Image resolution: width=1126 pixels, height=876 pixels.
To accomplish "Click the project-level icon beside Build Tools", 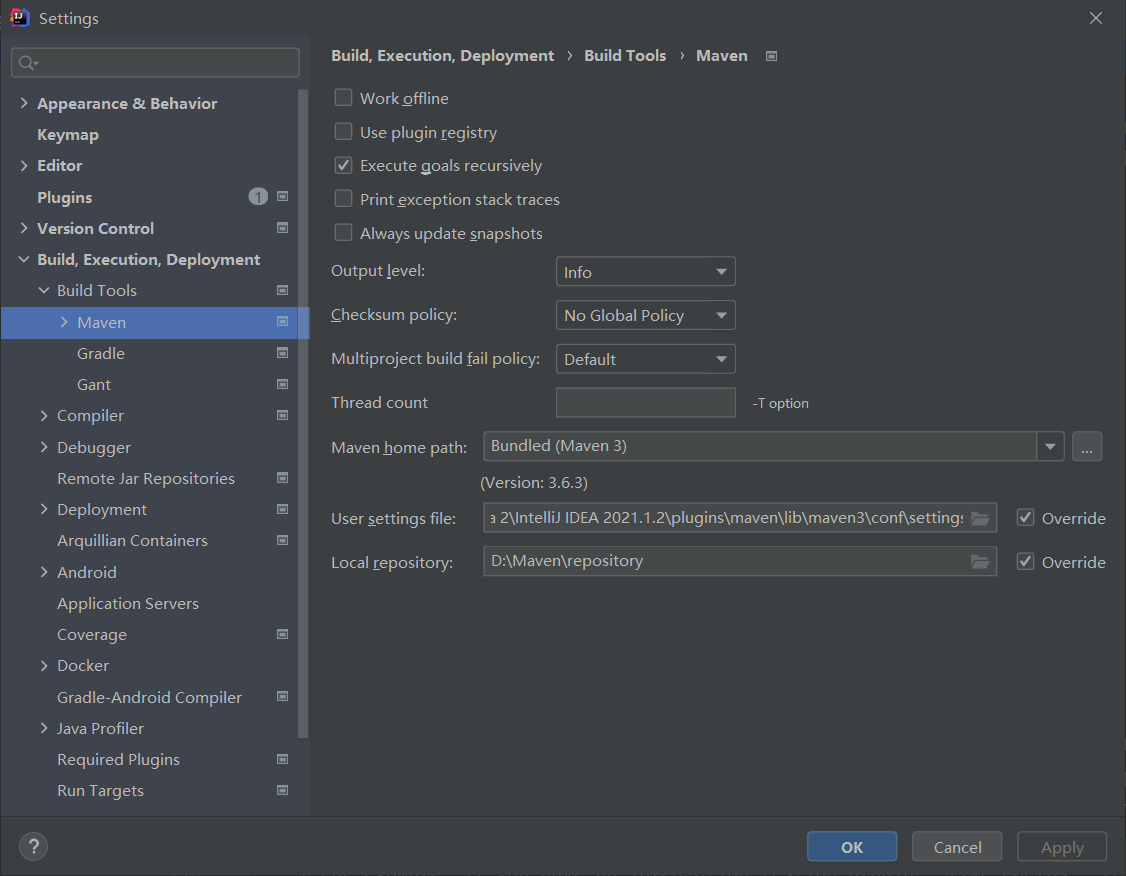I will [x=282, y=290].
